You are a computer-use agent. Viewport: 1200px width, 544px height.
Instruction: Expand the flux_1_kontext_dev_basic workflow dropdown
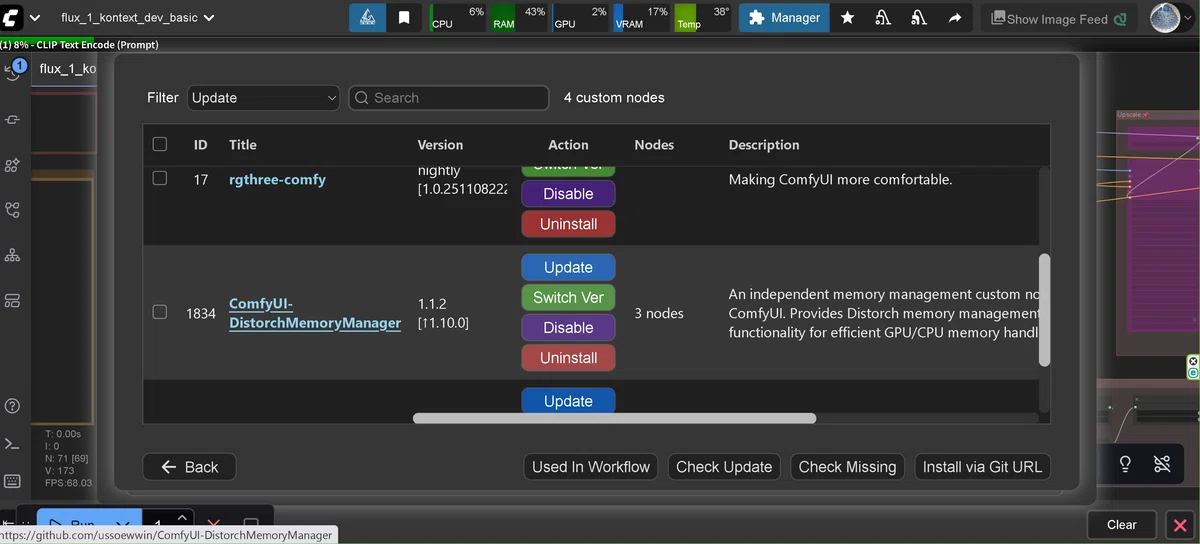137,18
